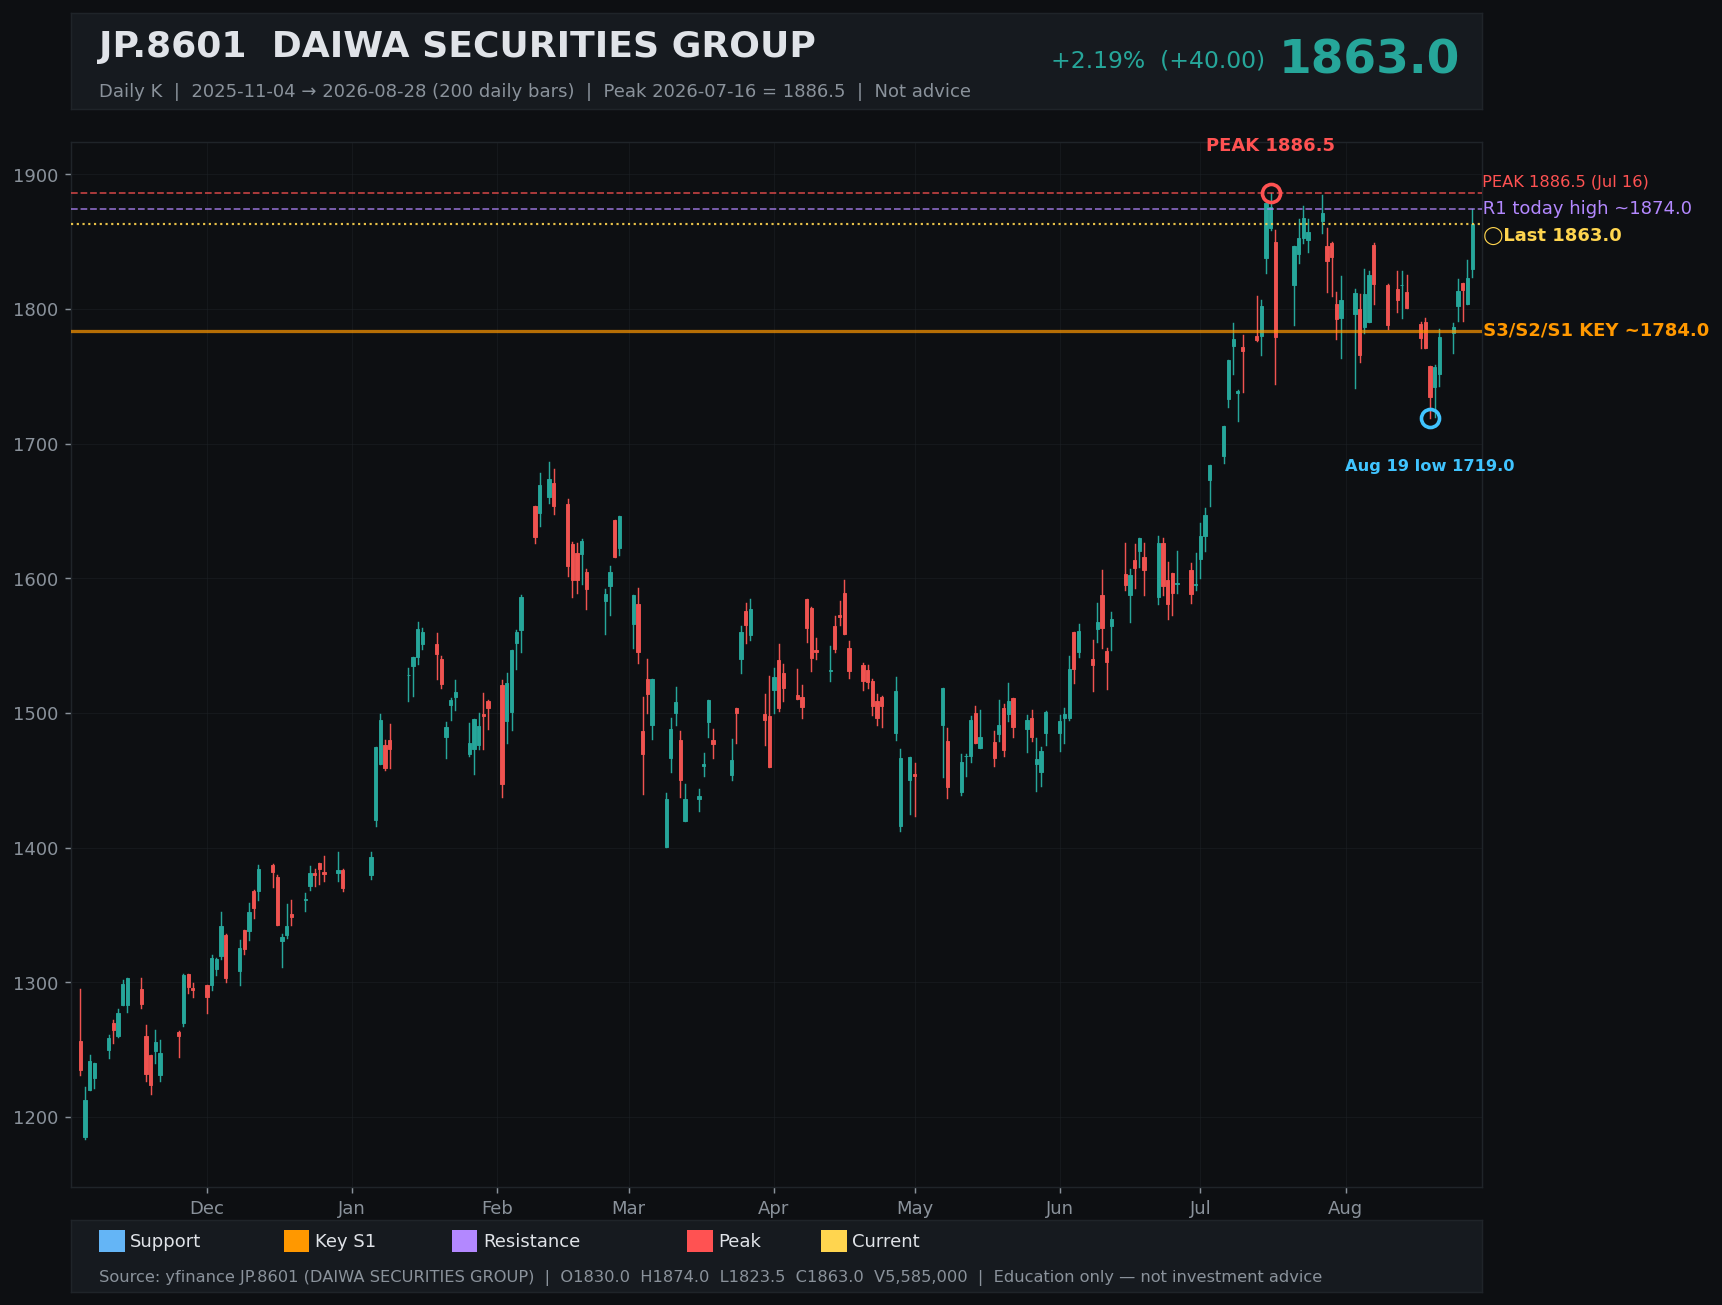
Task: Click the blue Support legend swatch
Action: 112,1241
